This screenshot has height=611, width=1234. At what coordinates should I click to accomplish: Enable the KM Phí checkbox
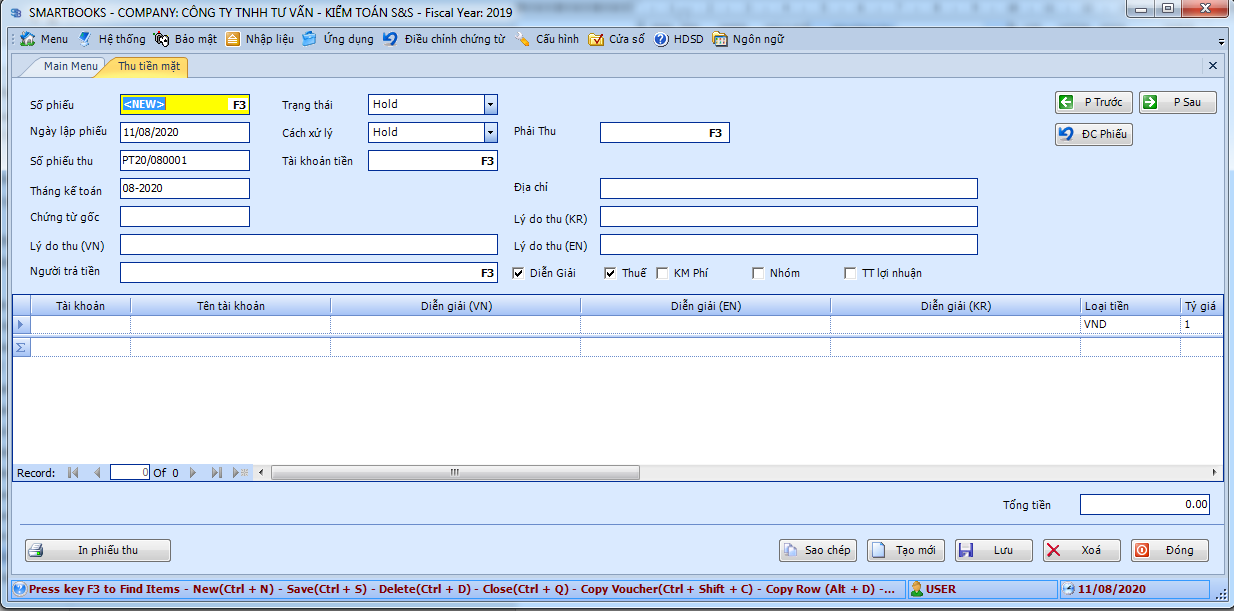pos(662,273)
